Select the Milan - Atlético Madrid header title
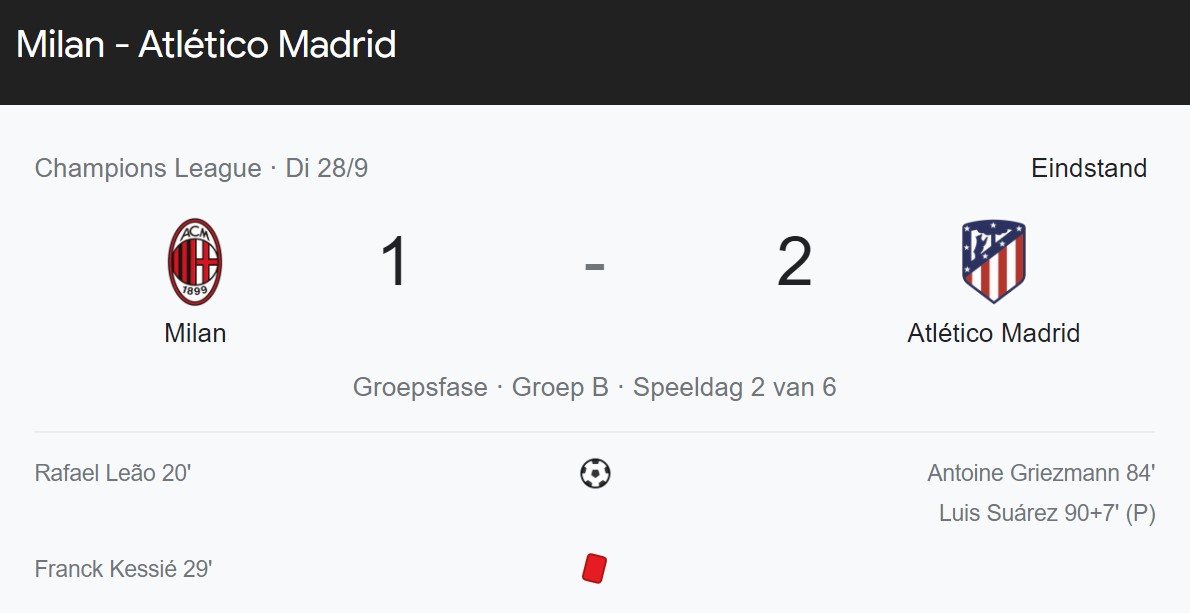The height and width of the screenshot is (613, 1190). (206, 45)
